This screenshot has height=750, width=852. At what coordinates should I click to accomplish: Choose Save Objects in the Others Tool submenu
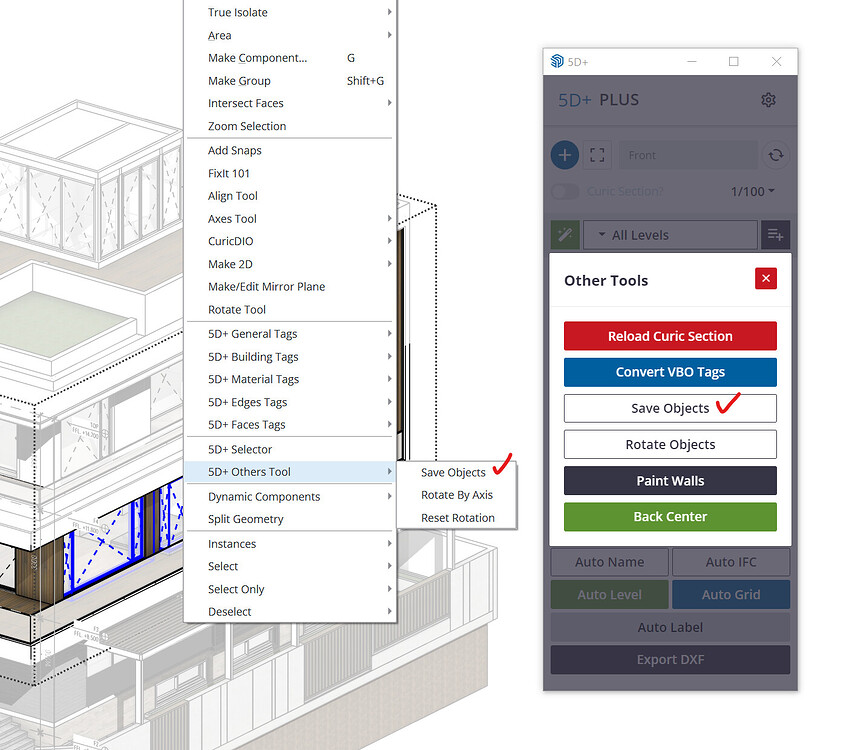coord(455,471)
